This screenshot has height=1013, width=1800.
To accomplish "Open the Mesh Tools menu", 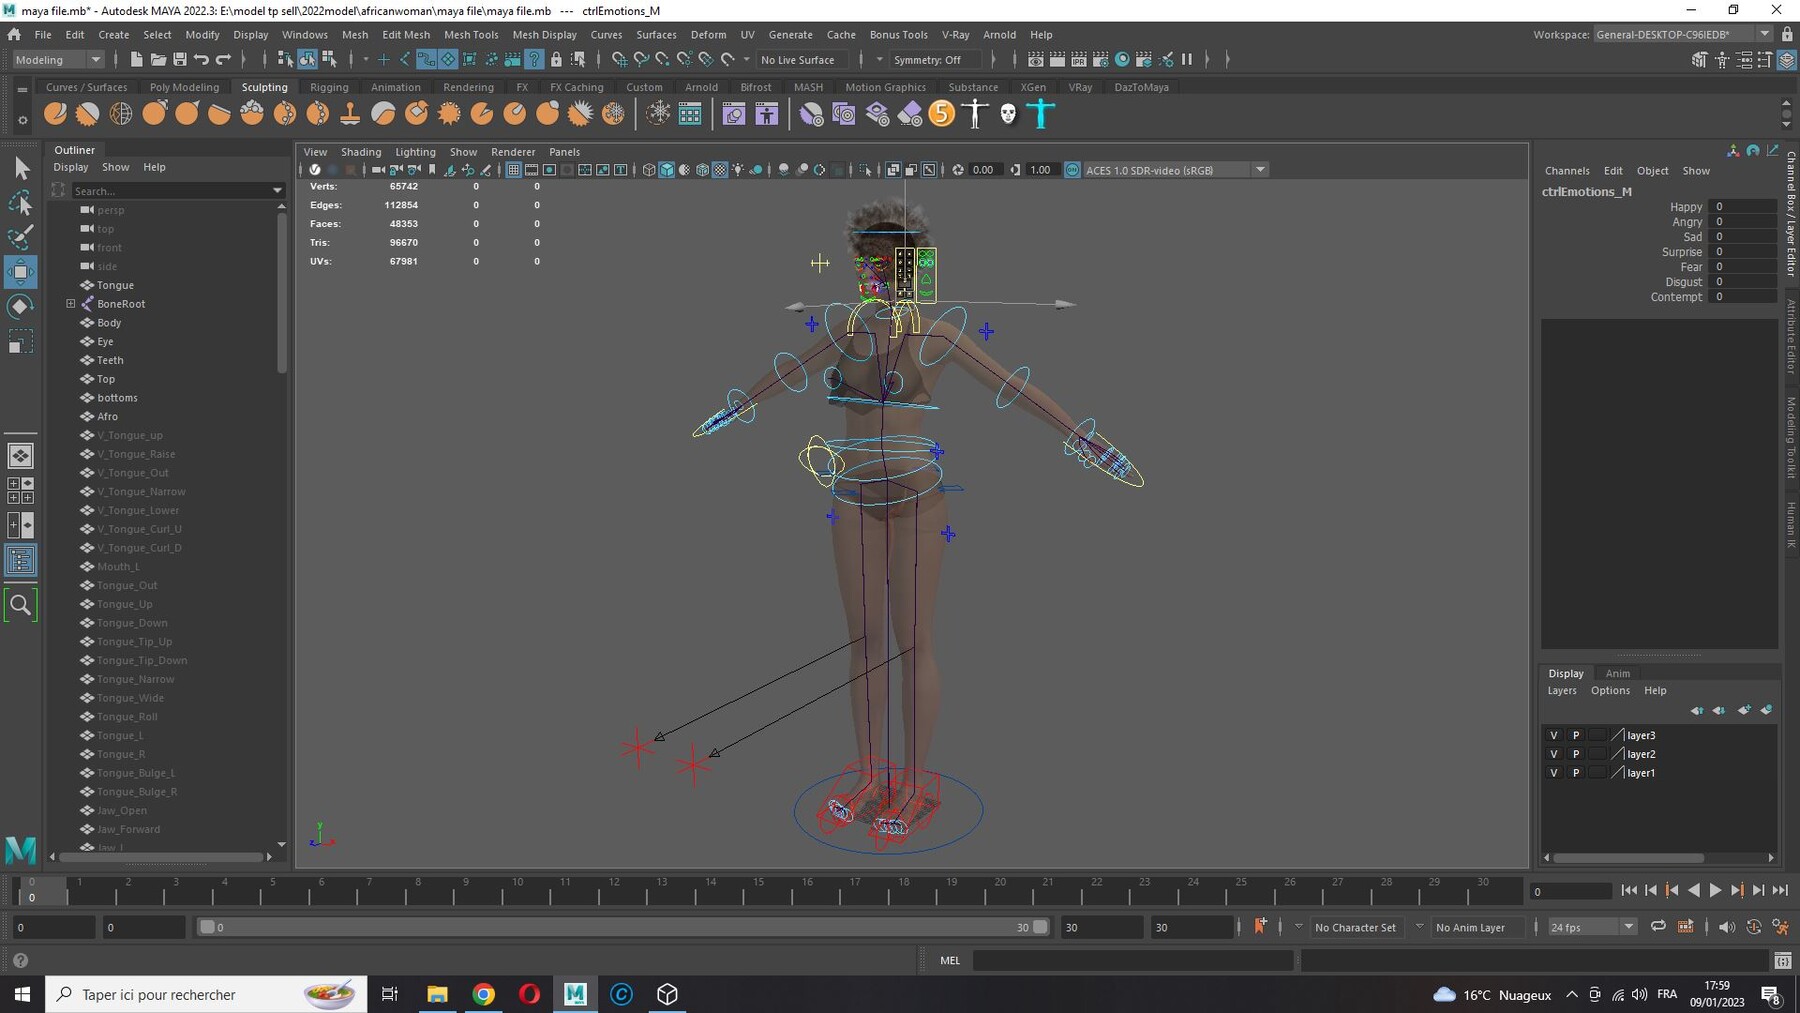I will click(x=471, y=34).
